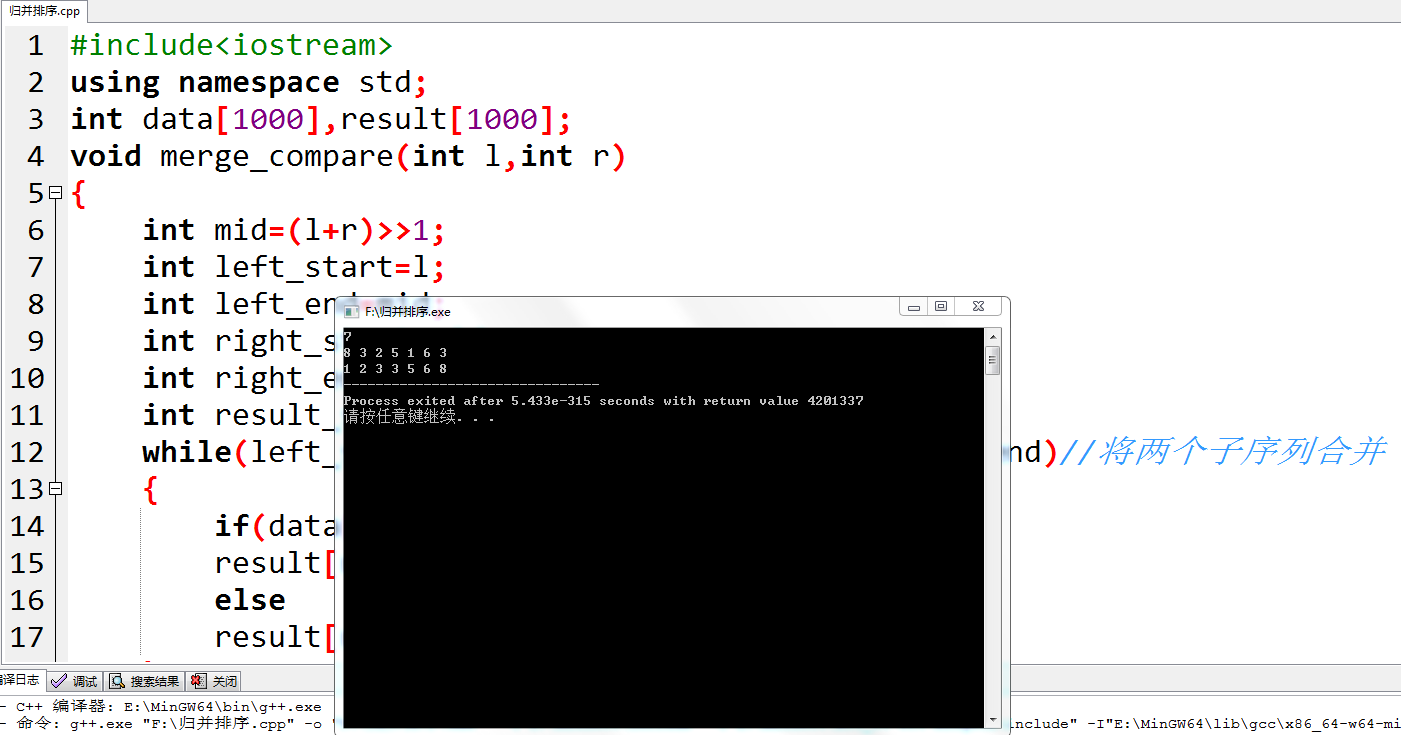Screen dimensions: 1401x735
Task: Click 'using namespace std;' code line
Action: tap(249, 82)
